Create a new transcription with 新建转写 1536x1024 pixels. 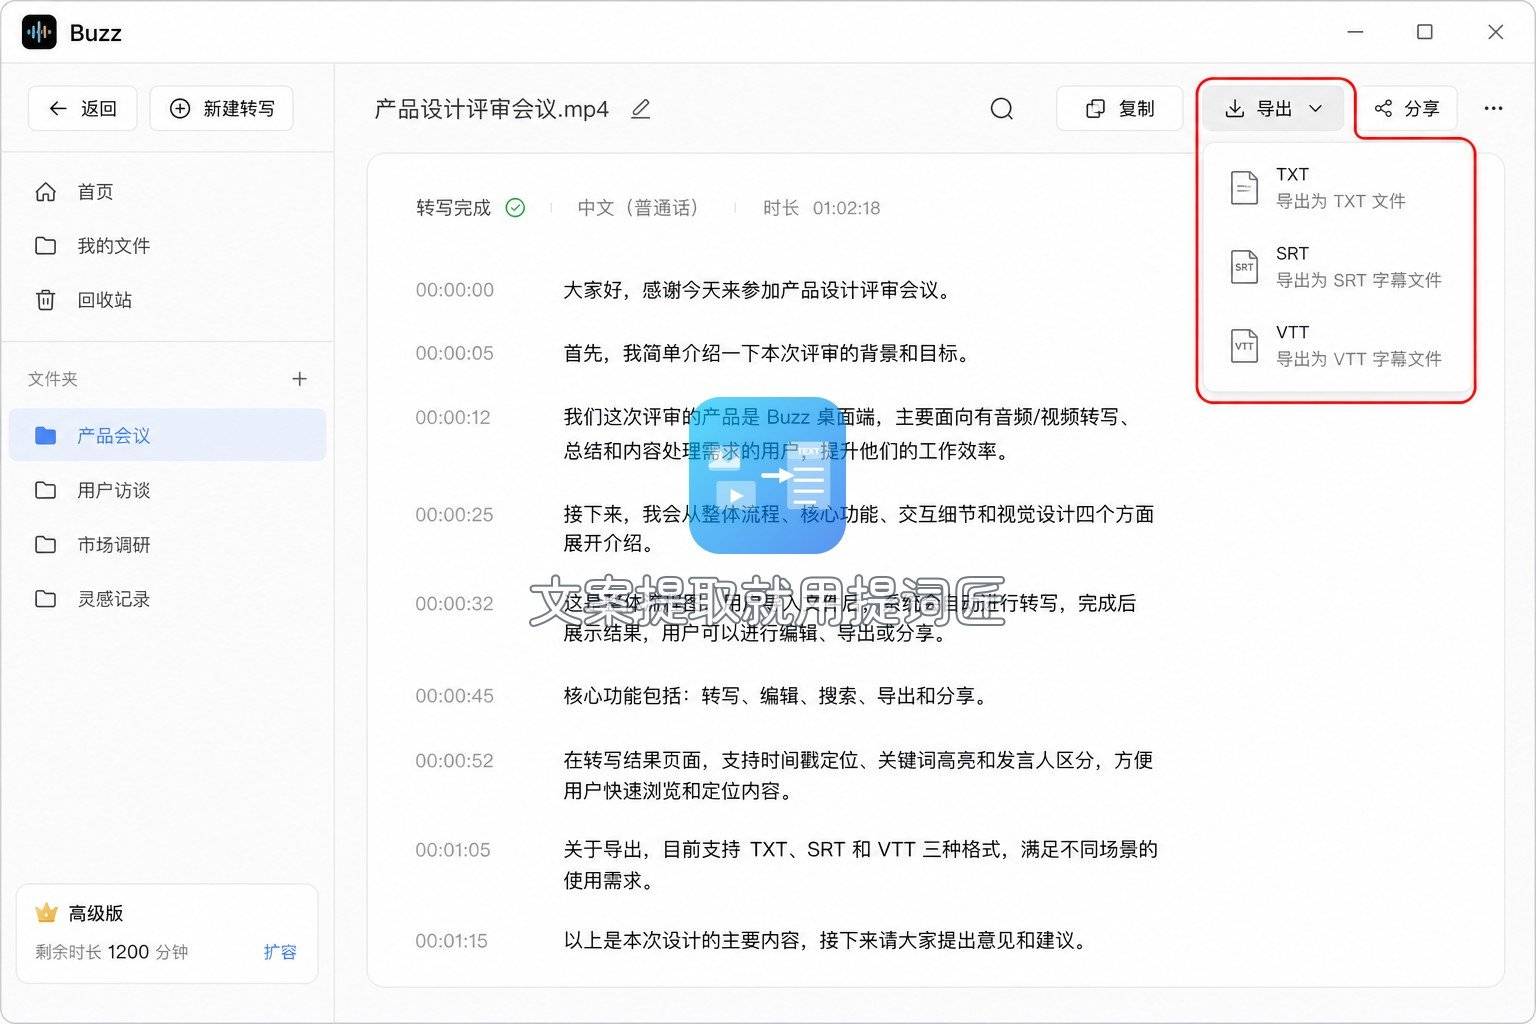[x=221, y=108]
